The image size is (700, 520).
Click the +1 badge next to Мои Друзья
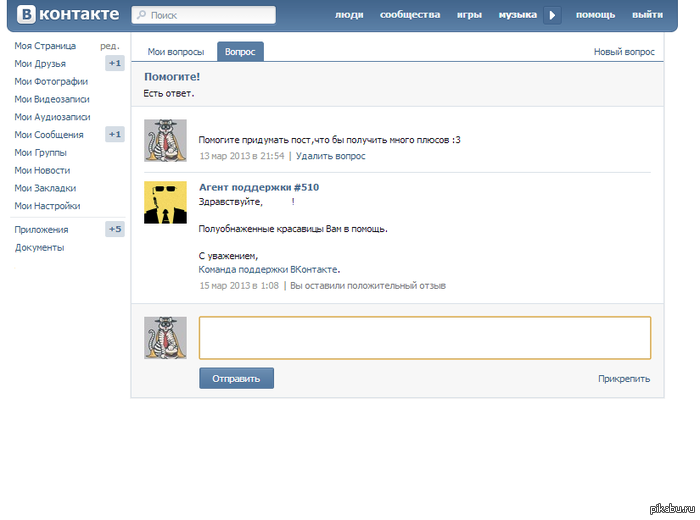[x=115, y=64]
